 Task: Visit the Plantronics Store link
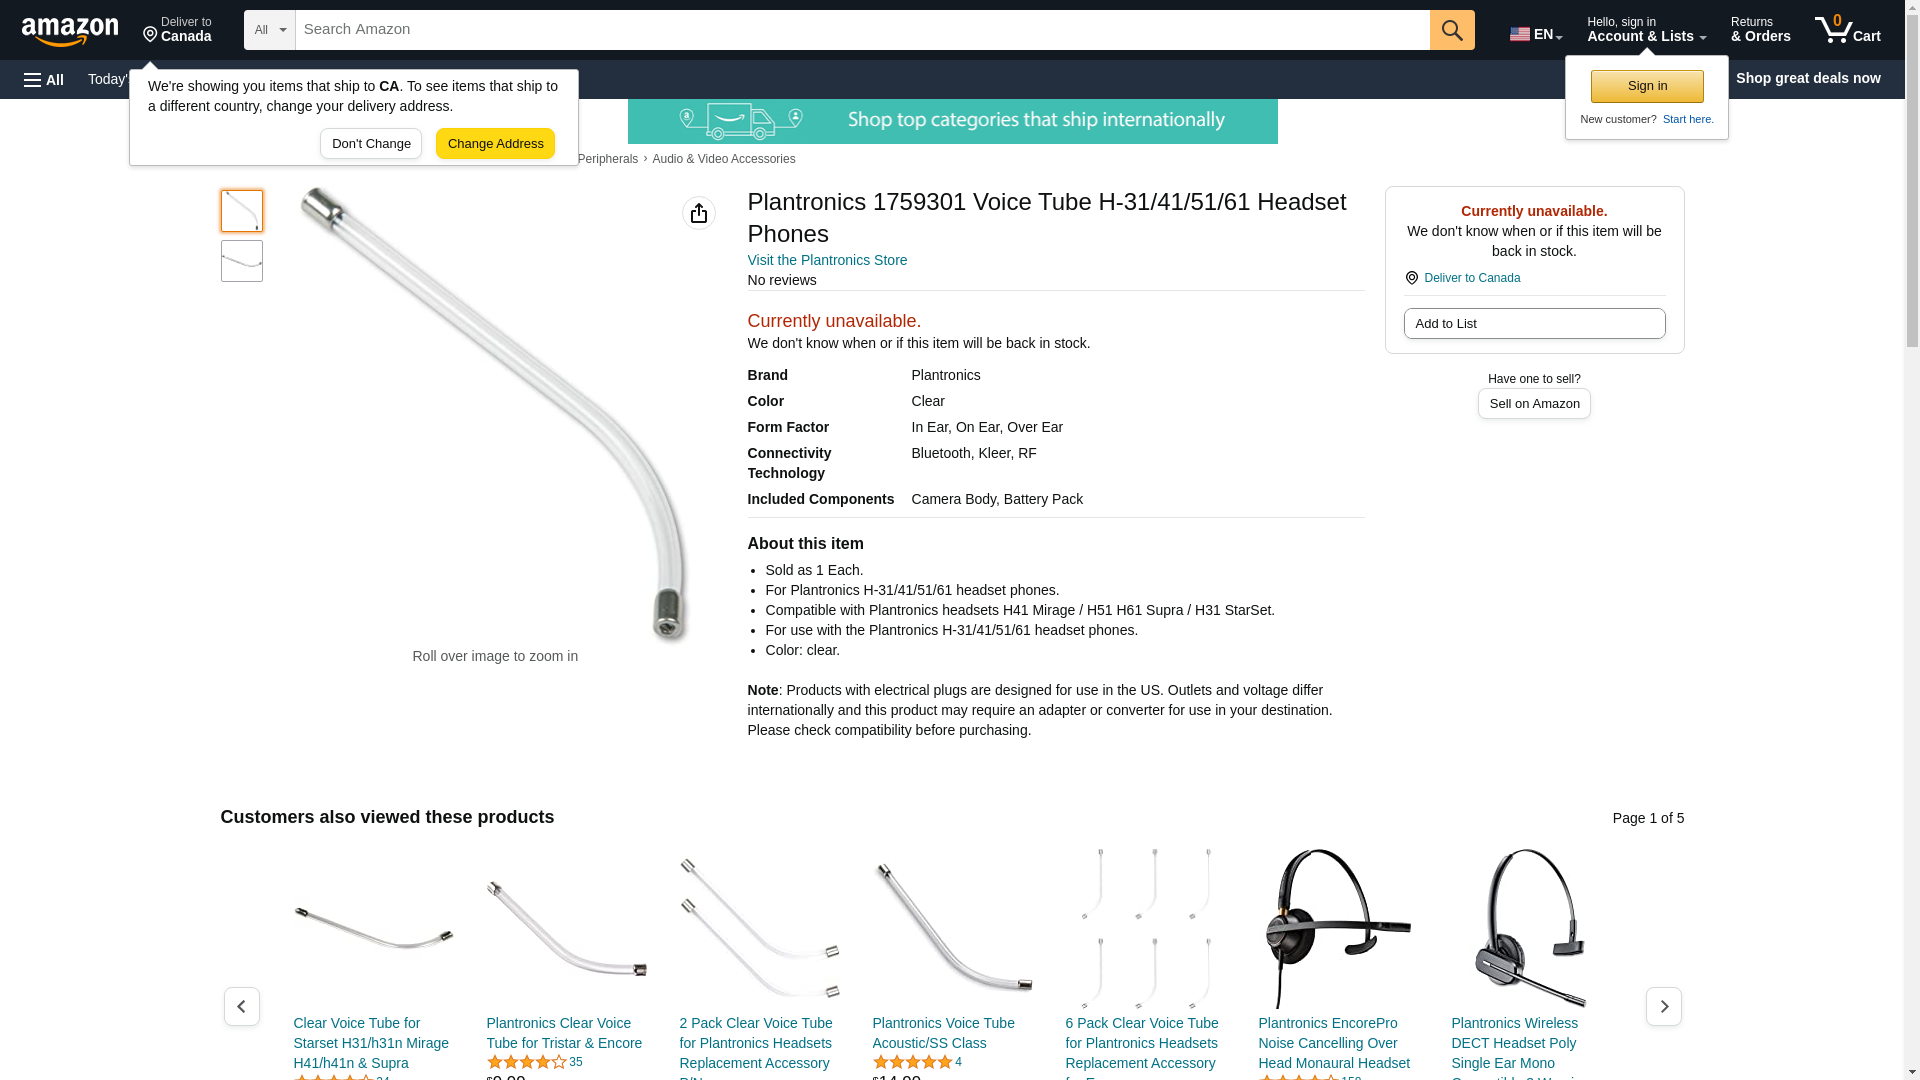tap(827, 260)
